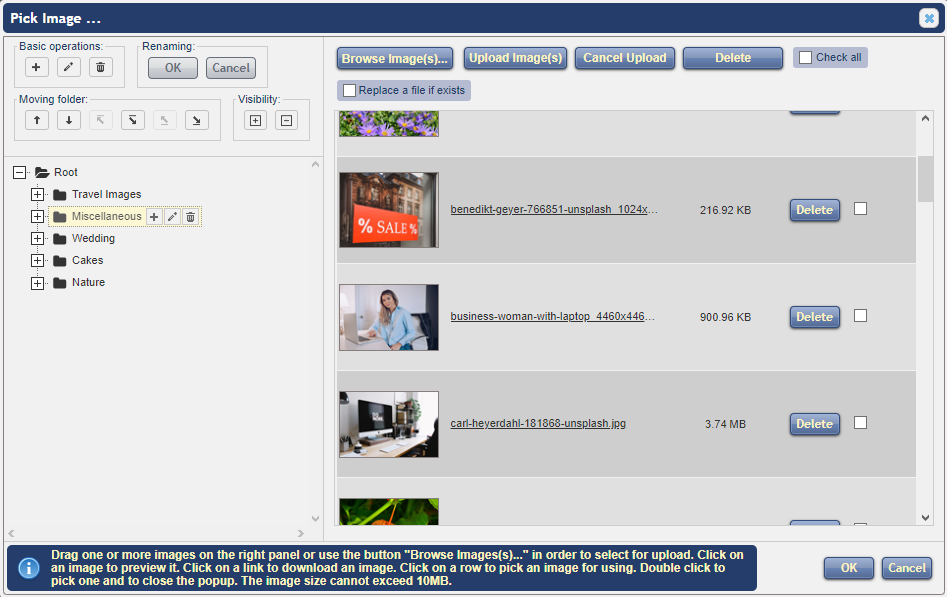Click the last Moving folder icon, plain down-right arrow
Screen dimensions: 947x597
197,120
